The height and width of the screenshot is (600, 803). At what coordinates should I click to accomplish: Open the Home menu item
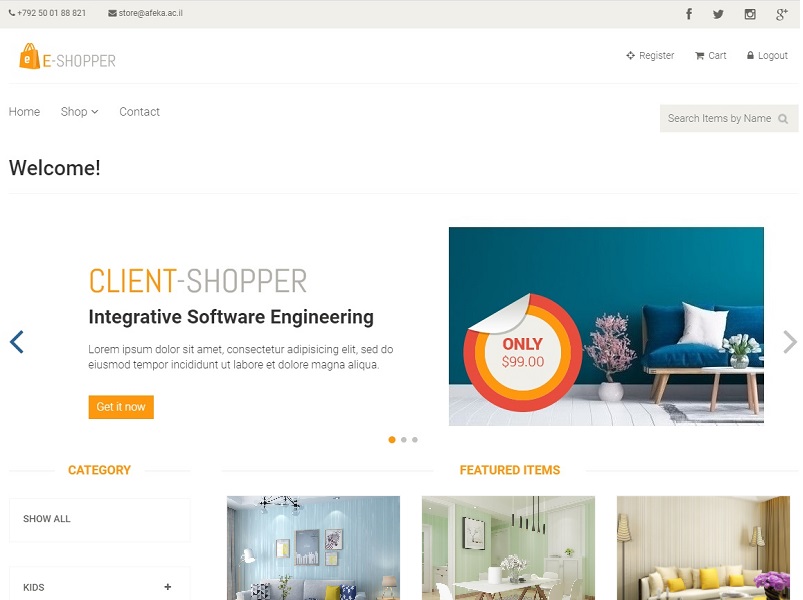tap(24, 112)
